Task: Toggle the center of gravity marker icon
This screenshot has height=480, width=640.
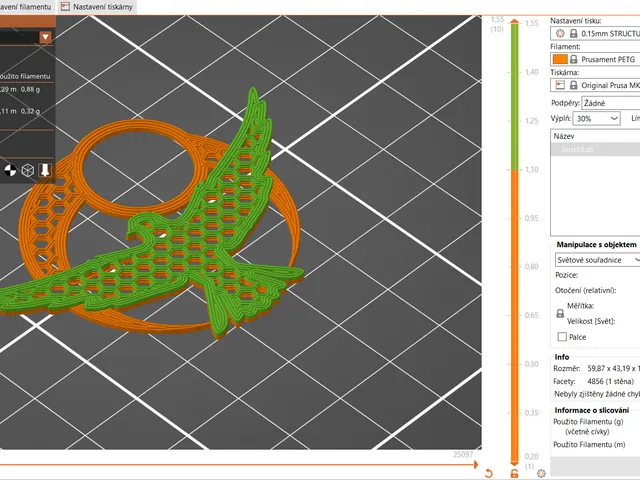Action: click(10, 170)
